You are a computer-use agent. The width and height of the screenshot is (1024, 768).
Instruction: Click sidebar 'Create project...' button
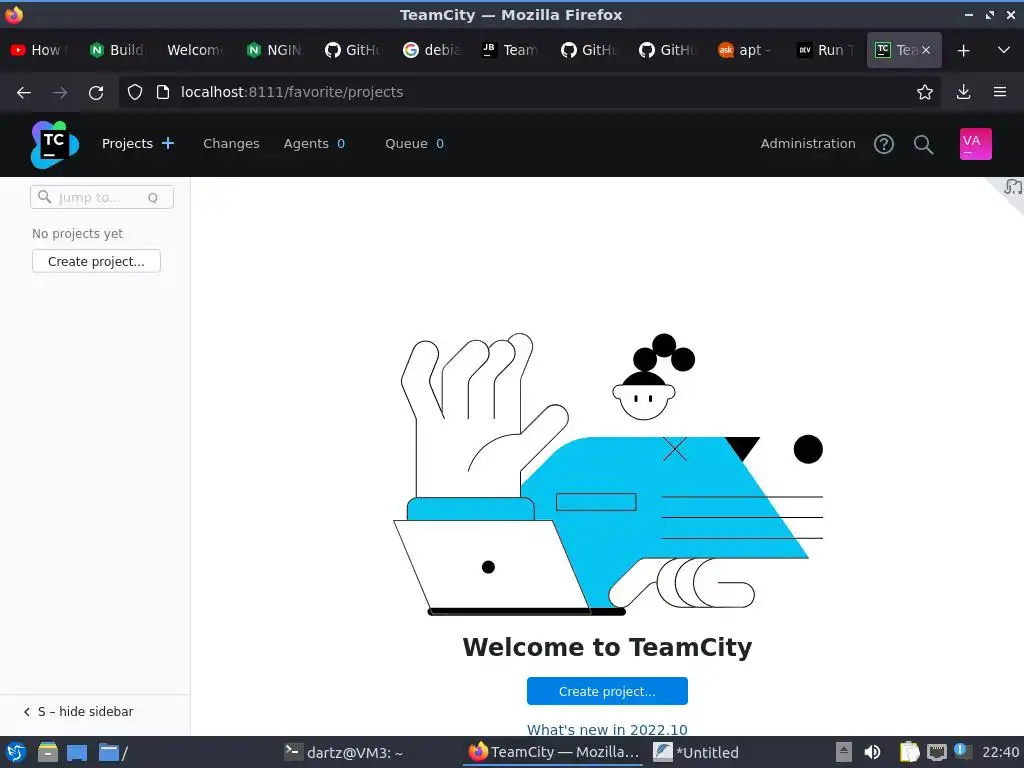click(96, 261)
